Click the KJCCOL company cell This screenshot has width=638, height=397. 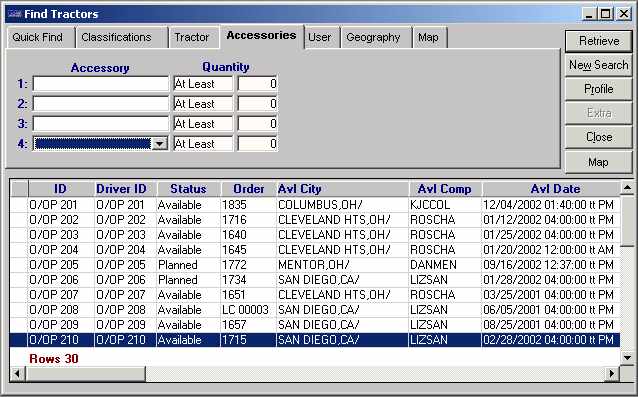(445, 205)
